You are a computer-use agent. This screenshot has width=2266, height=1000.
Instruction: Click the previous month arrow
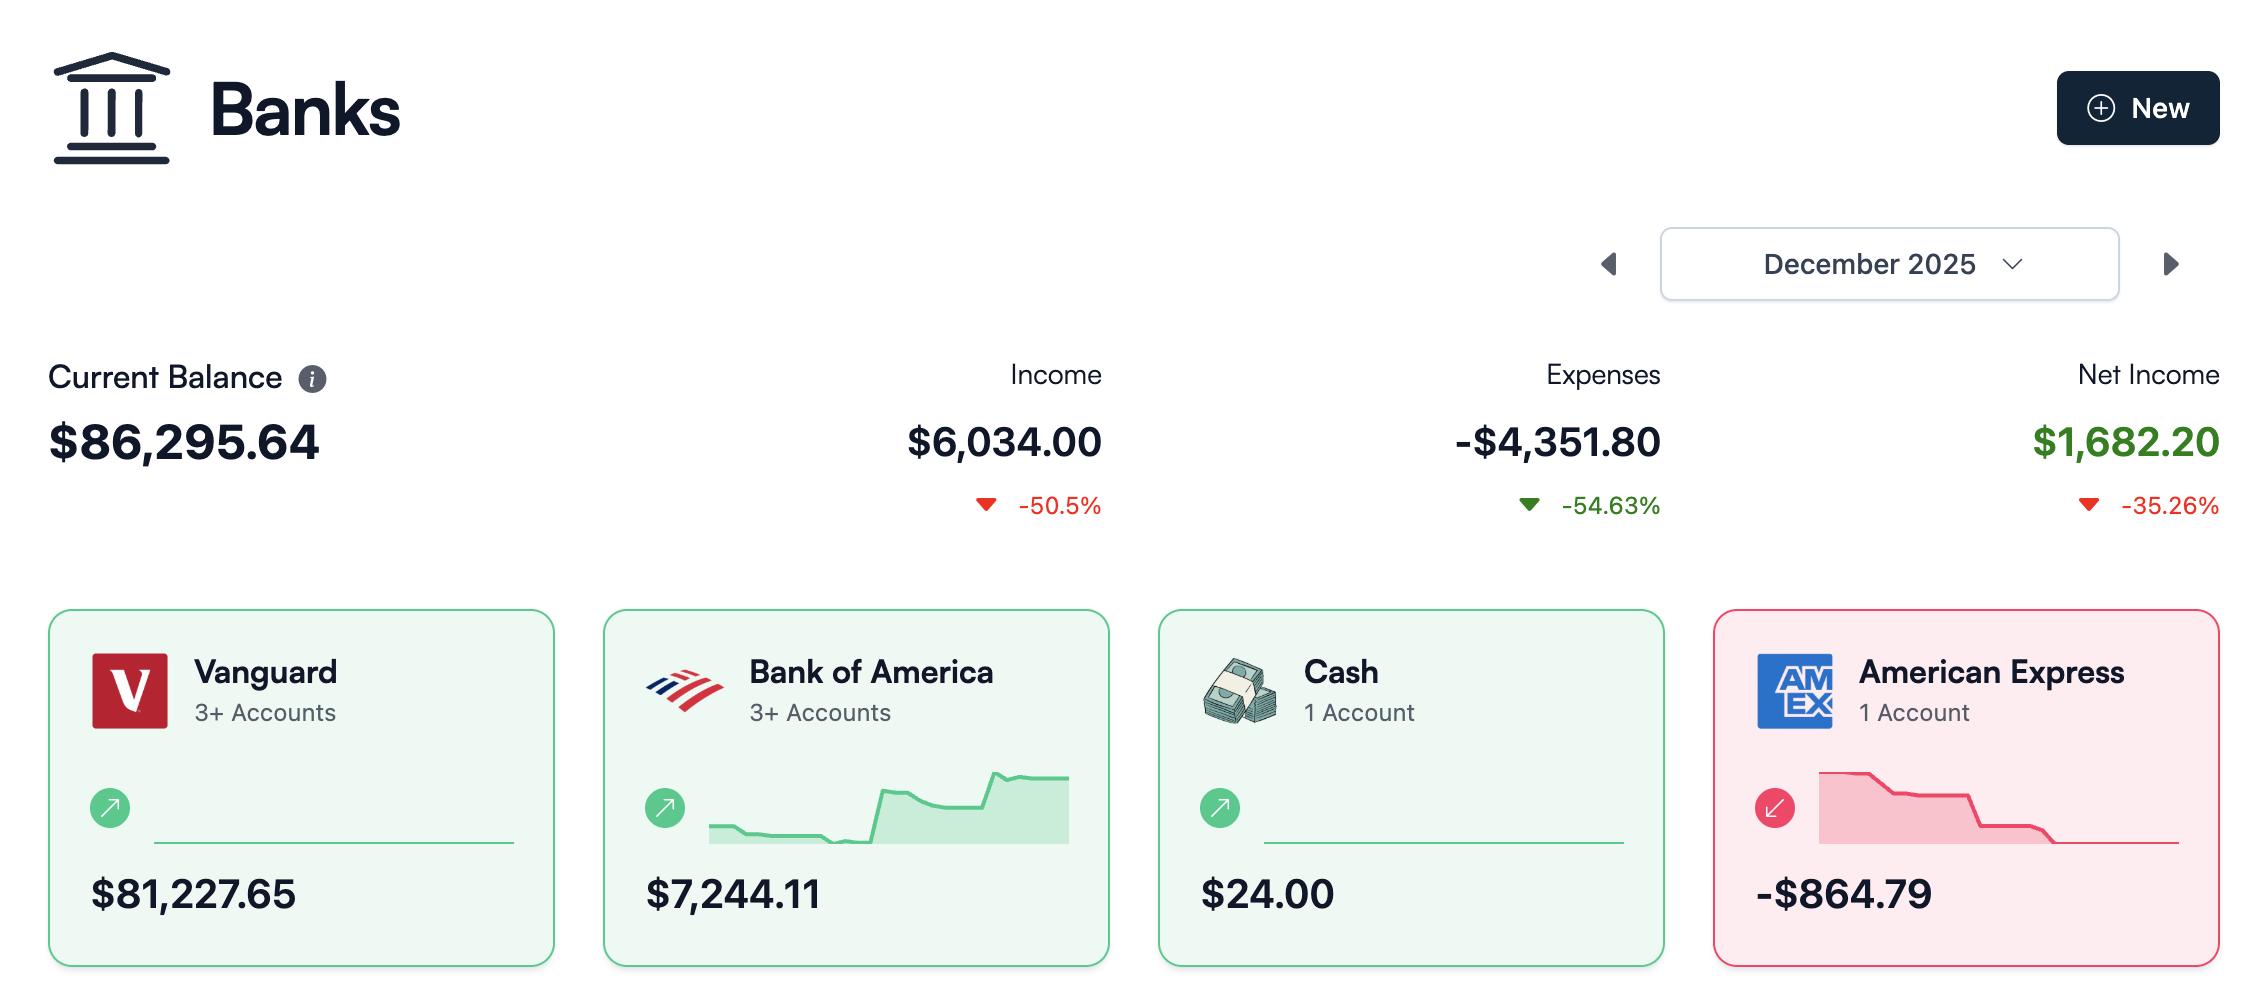coord(1610,264)
